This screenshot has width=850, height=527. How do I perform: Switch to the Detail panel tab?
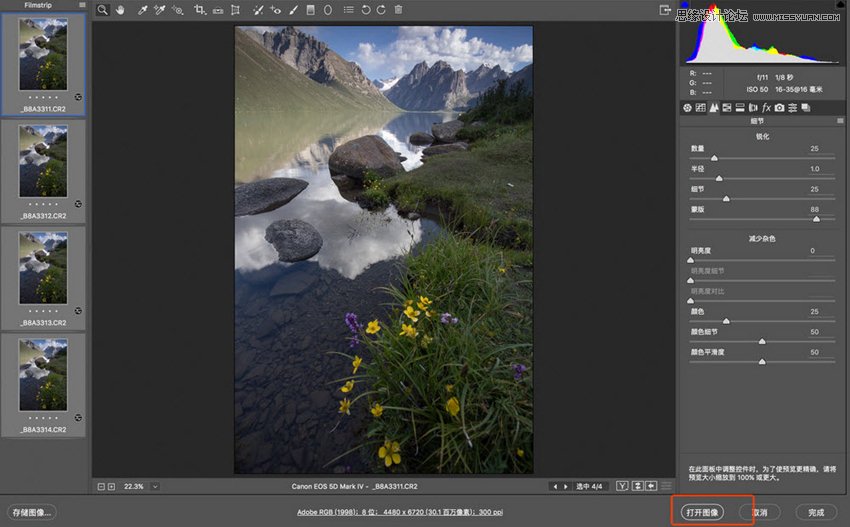point(714,108)
